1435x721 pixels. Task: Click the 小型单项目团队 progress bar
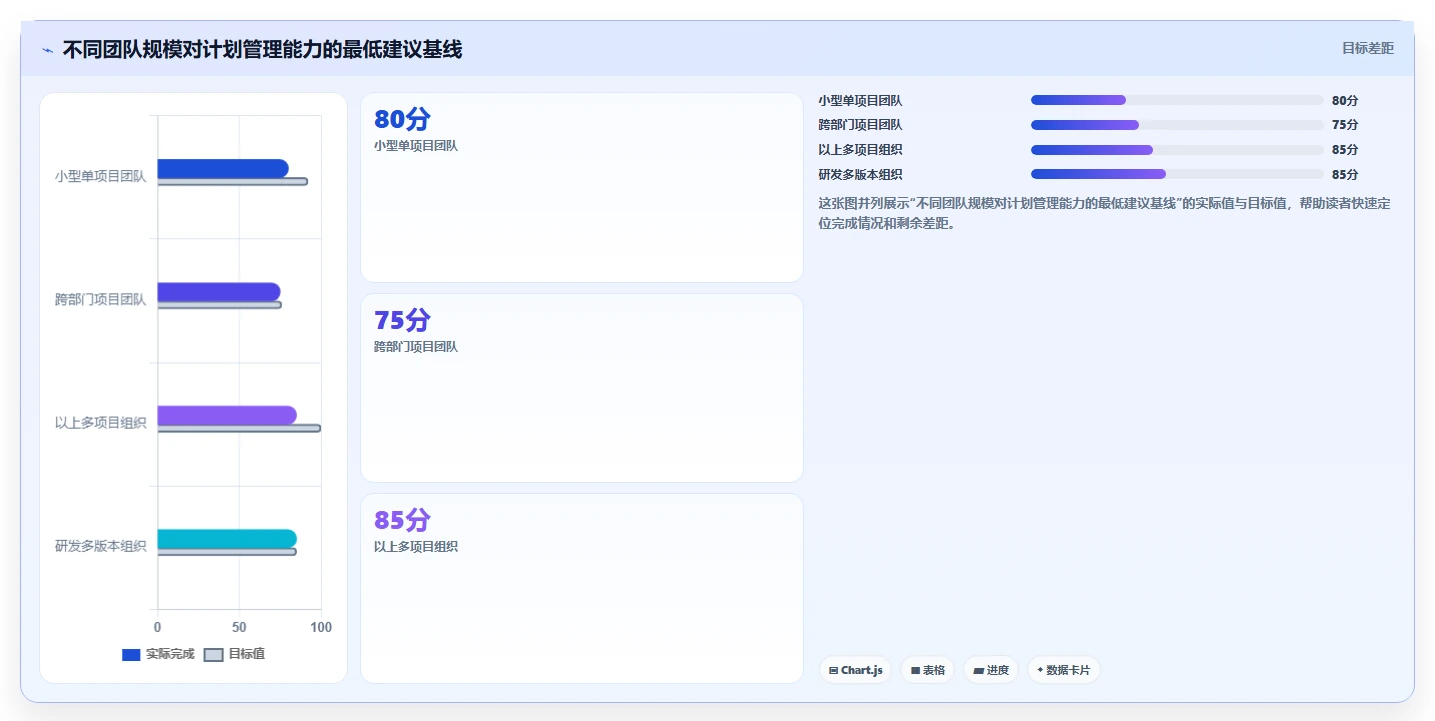[x=1177, y=100]
